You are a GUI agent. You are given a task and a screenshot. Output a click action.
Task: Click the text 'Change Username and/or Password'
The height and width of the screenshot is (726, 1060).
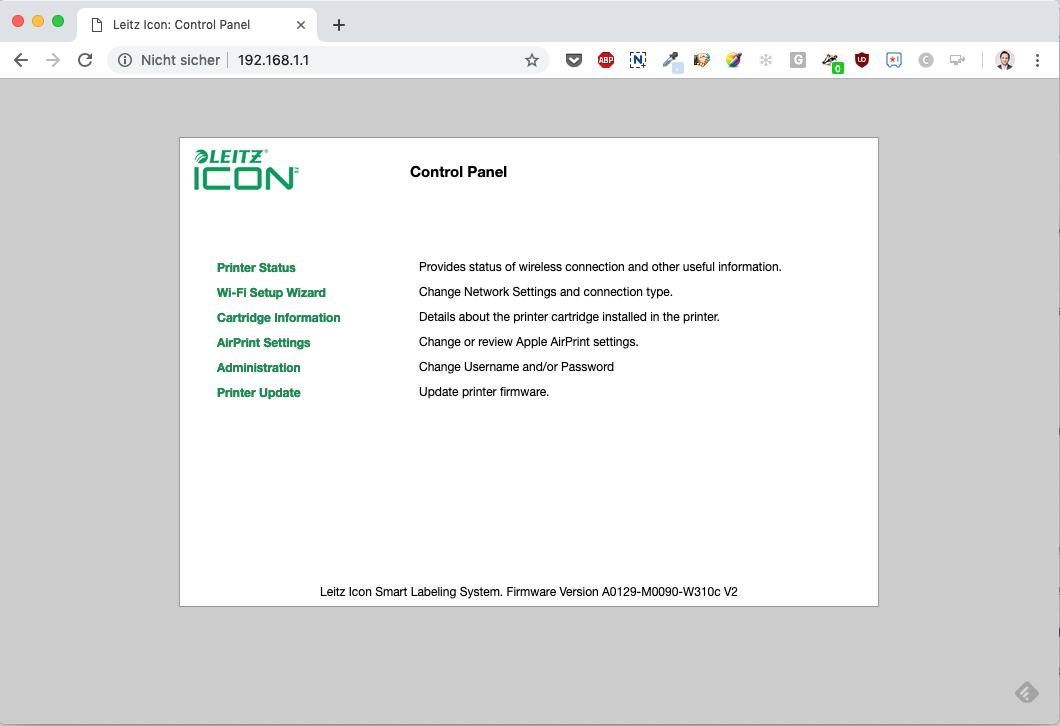tap(516, 367)
